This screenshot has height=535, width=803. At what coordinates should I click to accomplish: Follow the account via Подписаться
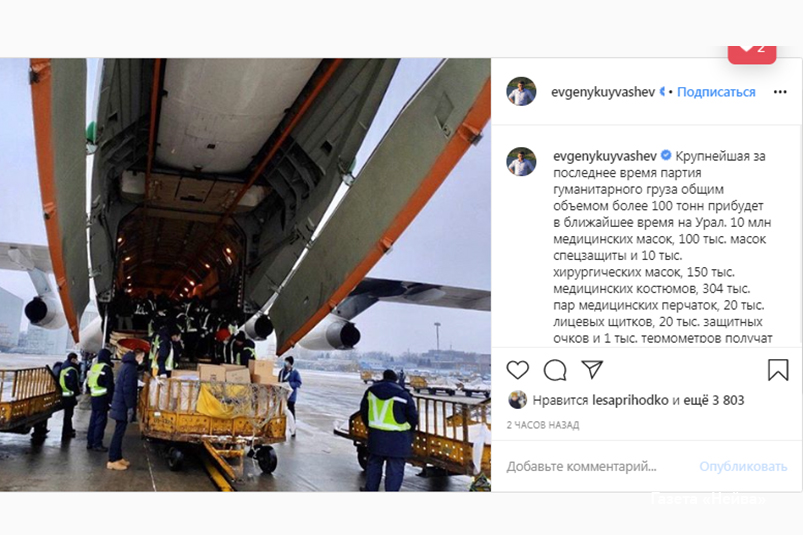pos(716,92)
